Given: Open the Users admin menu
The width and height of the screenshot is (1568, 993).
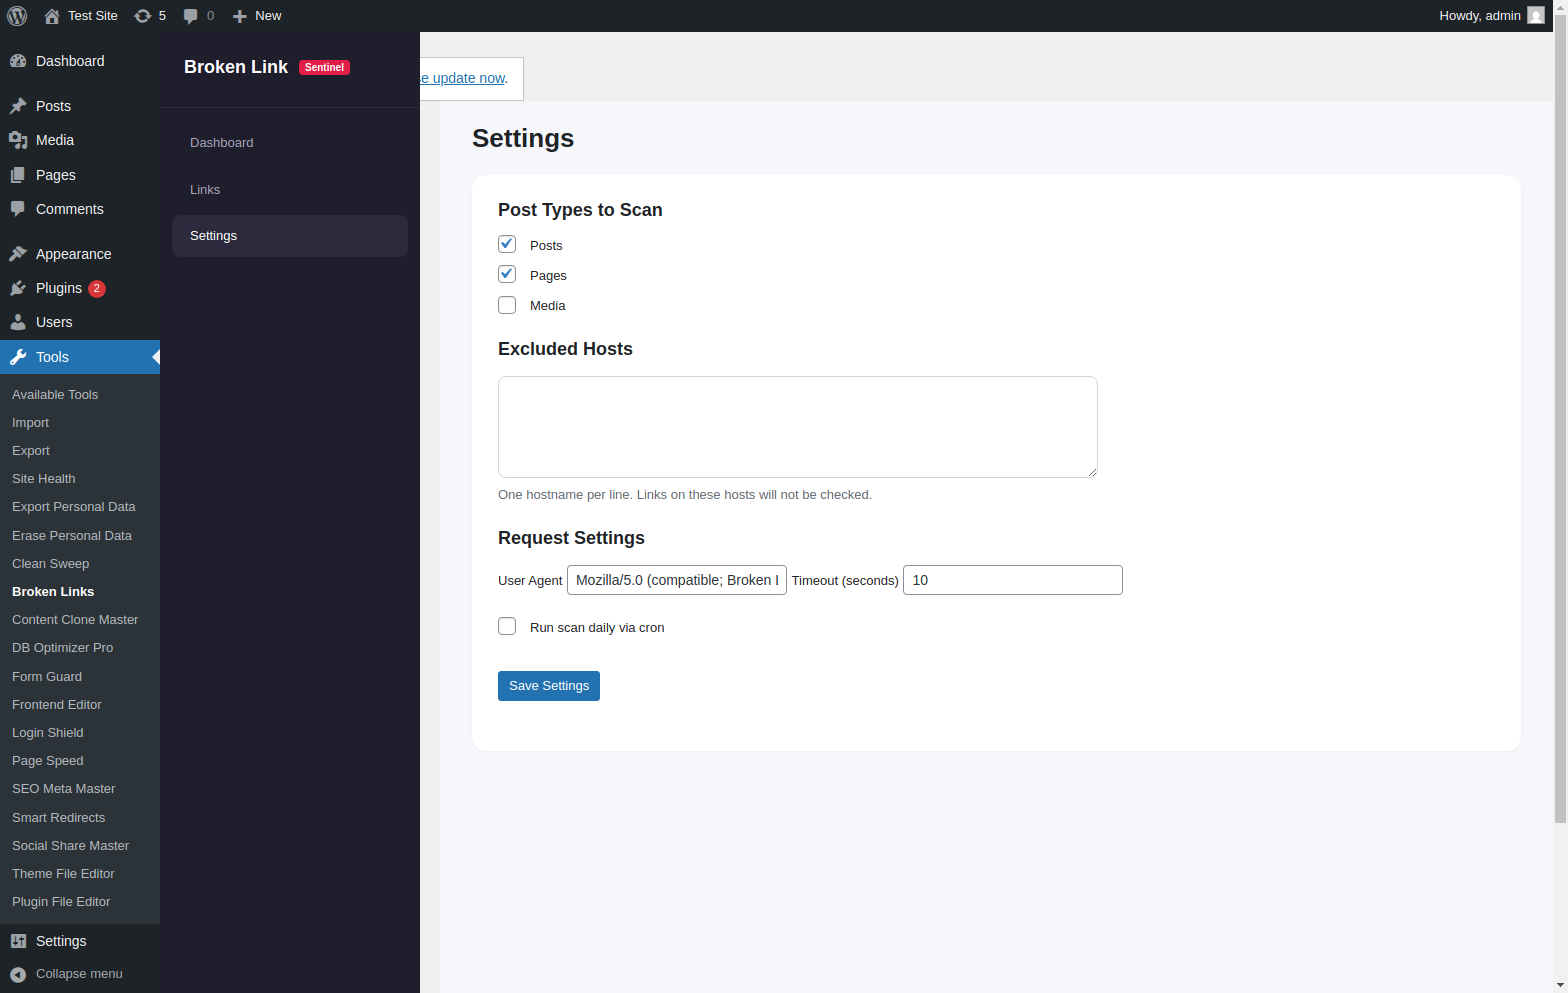Looking at the screenshot, I should coord(80,322).
